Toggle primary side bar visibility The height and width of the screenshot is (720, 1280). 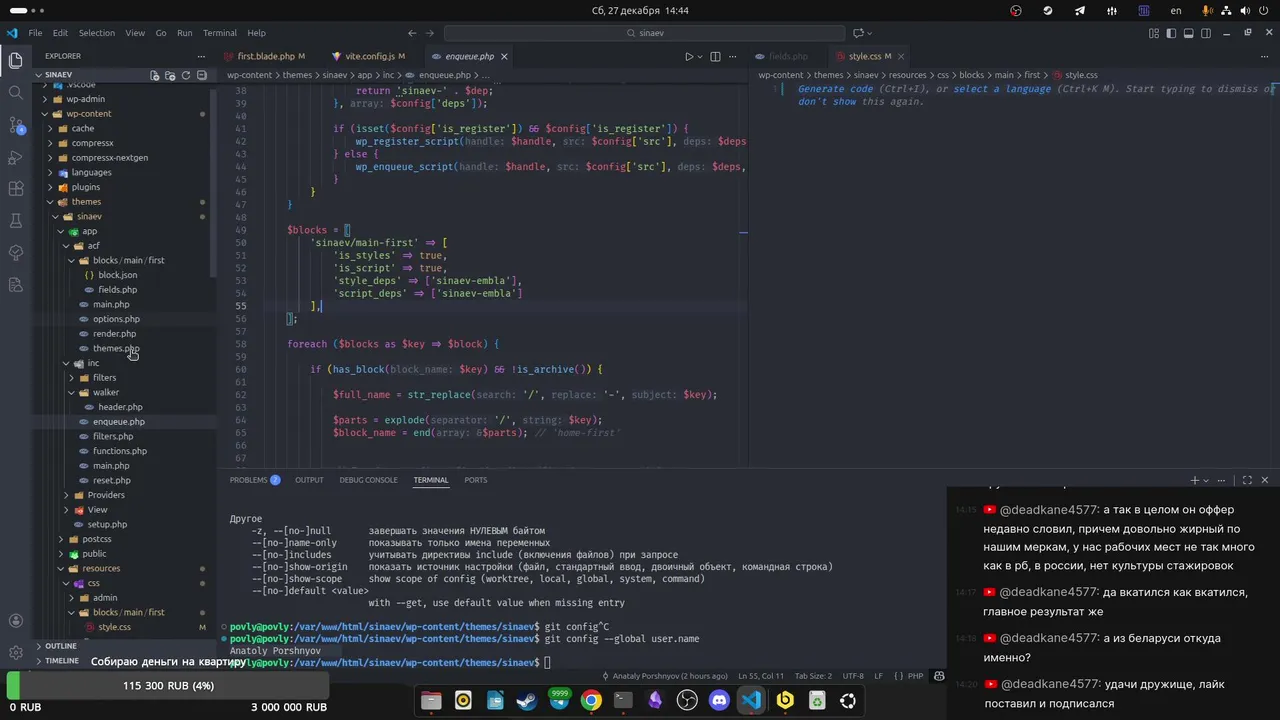(x=1171, y=33)
